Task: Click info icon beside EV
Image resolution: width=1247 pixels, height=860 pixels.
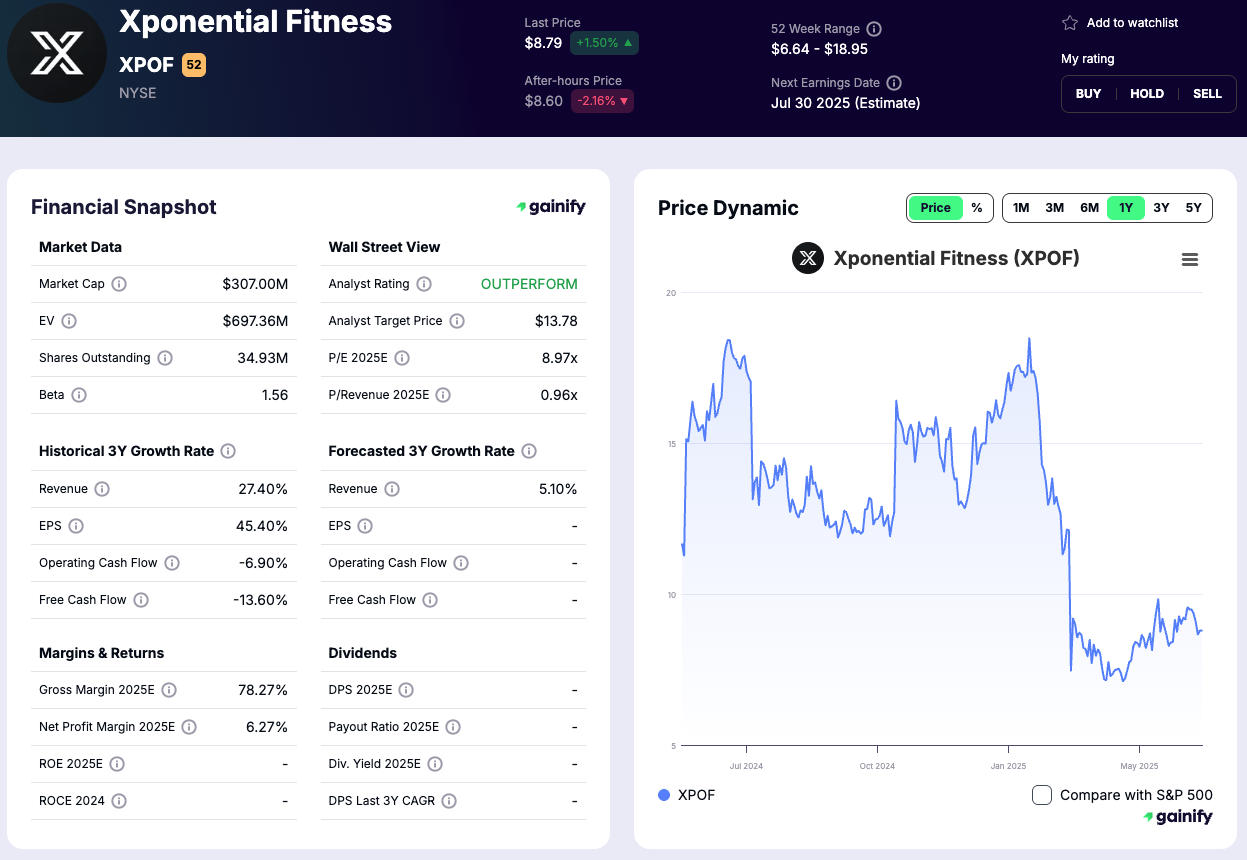Action: (x=69, y=321)
